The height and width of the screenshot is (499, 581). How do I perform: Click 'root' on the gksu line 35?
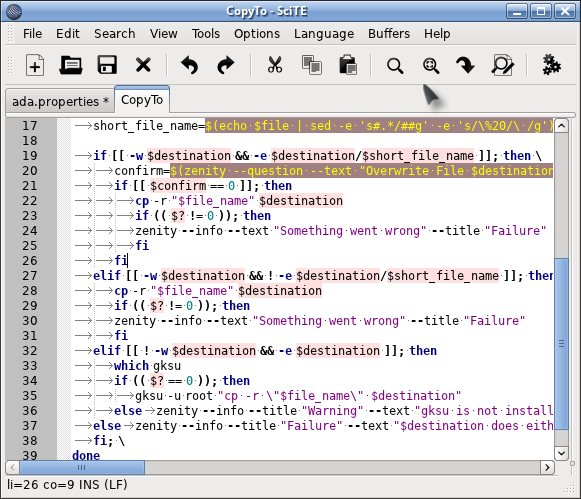tap(199, 396)
